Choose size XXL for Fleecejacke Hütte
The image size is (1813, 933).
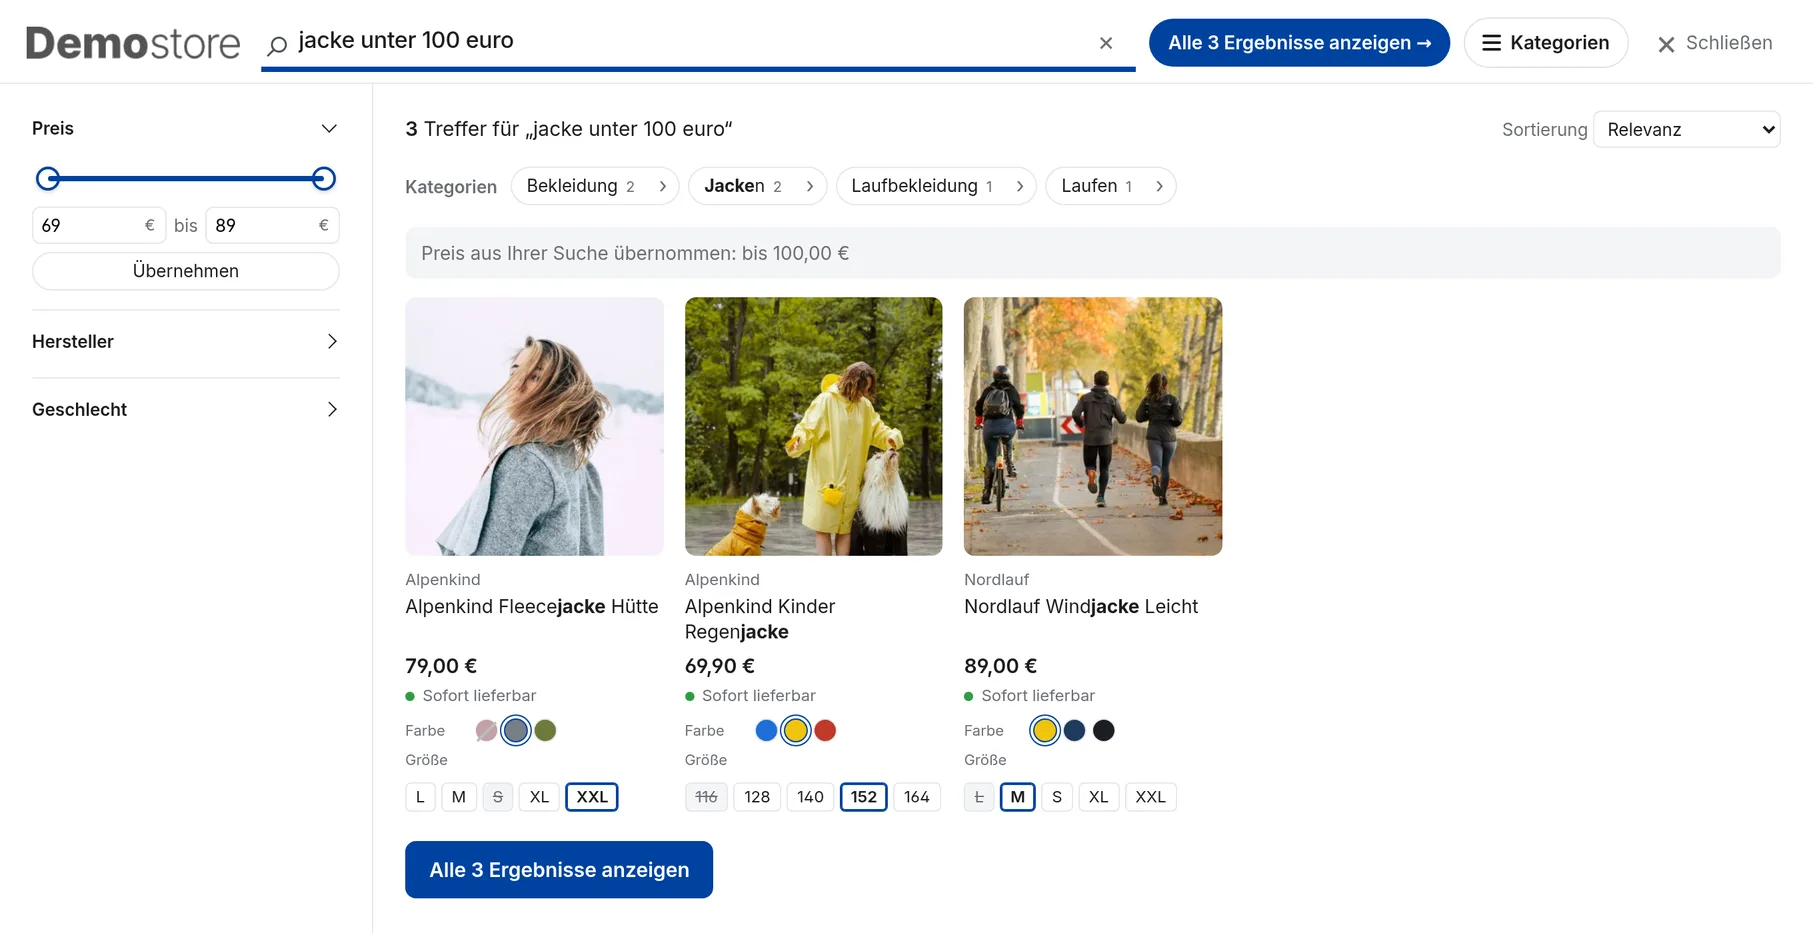pyautogui.click(x=592, y=797)
